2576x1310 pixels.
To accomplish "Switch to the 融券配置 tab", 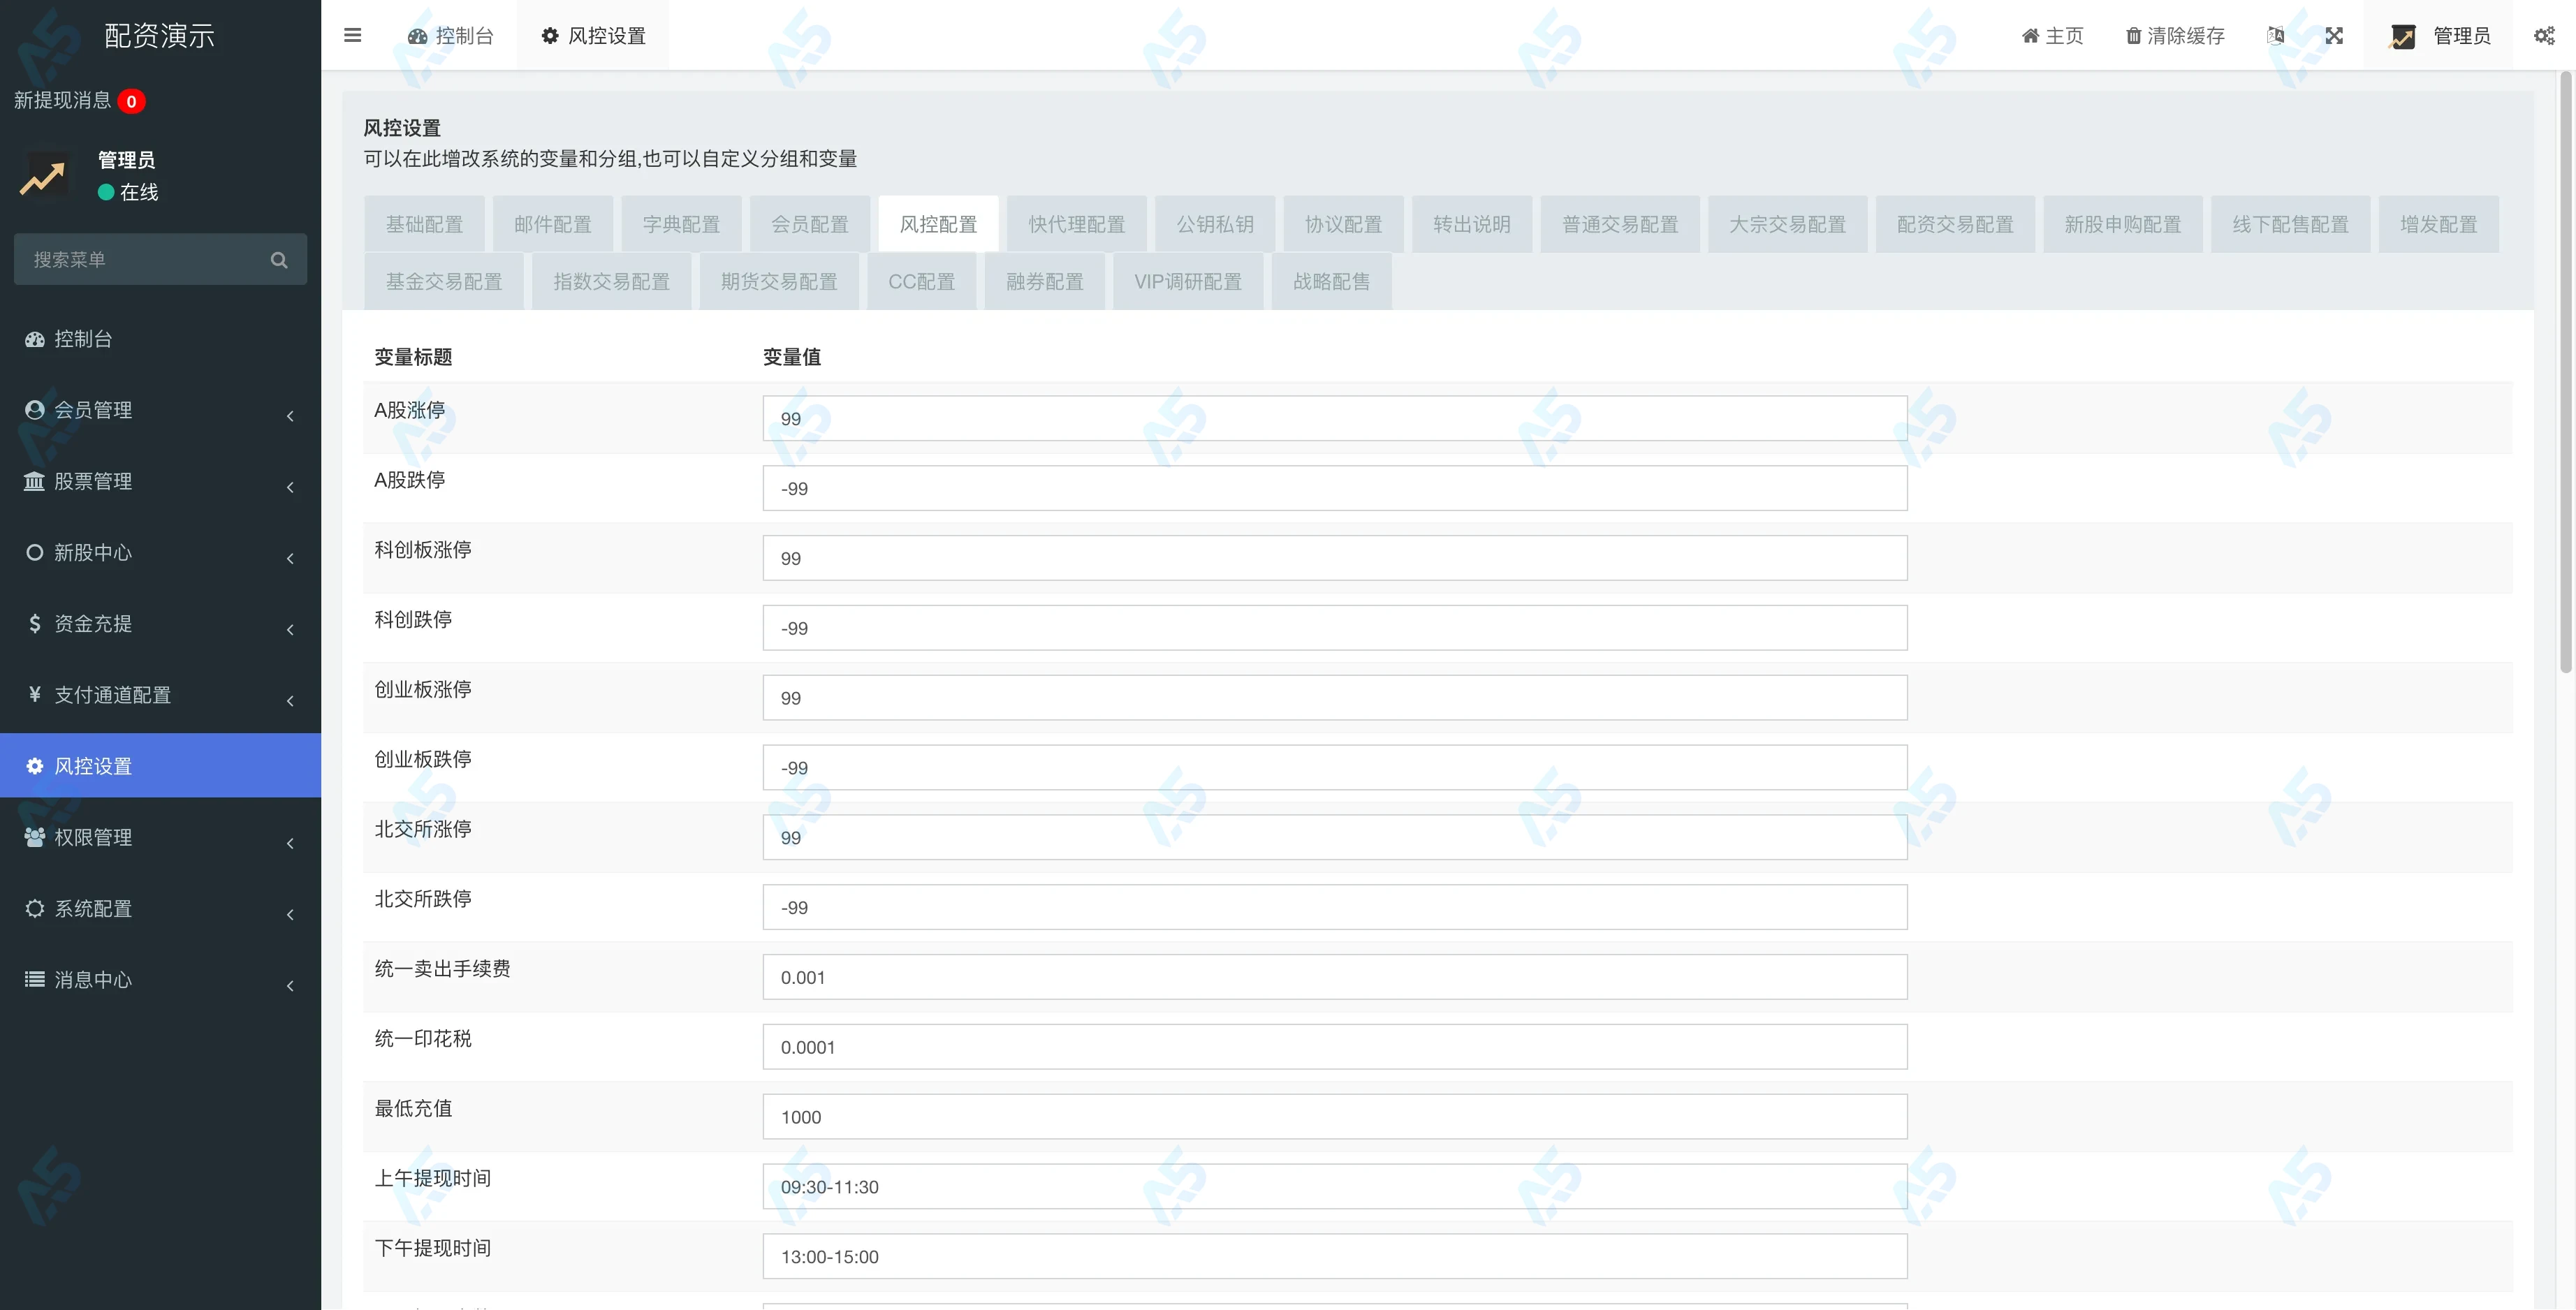I will (x=1044, y=282).
